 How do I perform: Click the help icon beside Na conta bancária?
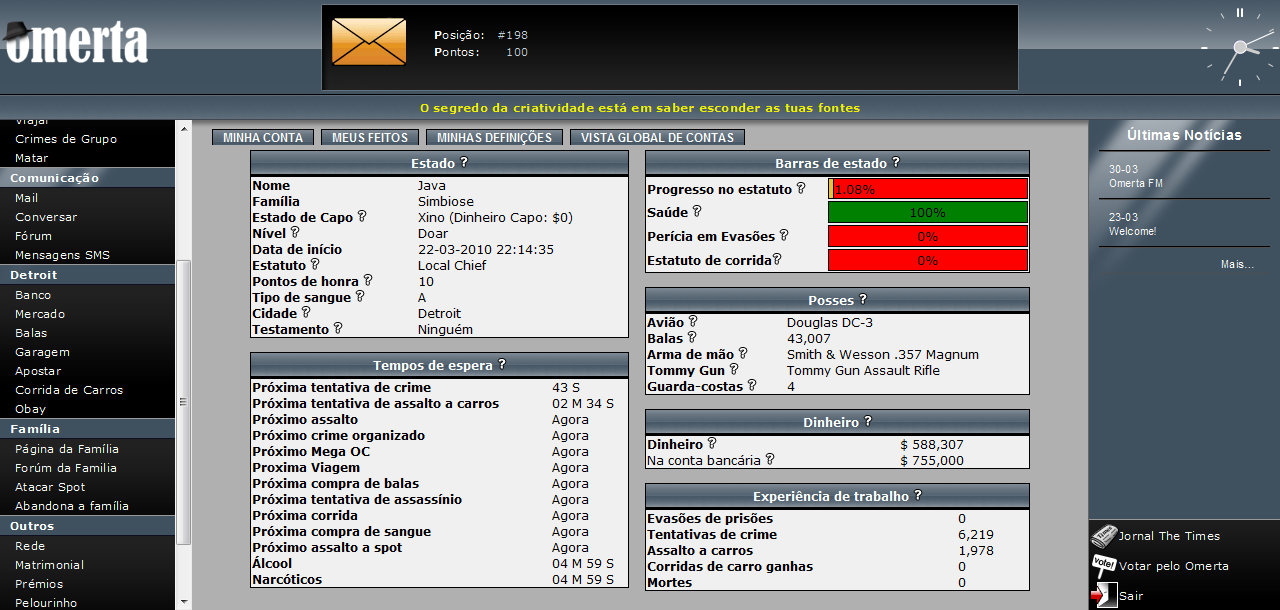pyautogui.click(x=769, y=460)
